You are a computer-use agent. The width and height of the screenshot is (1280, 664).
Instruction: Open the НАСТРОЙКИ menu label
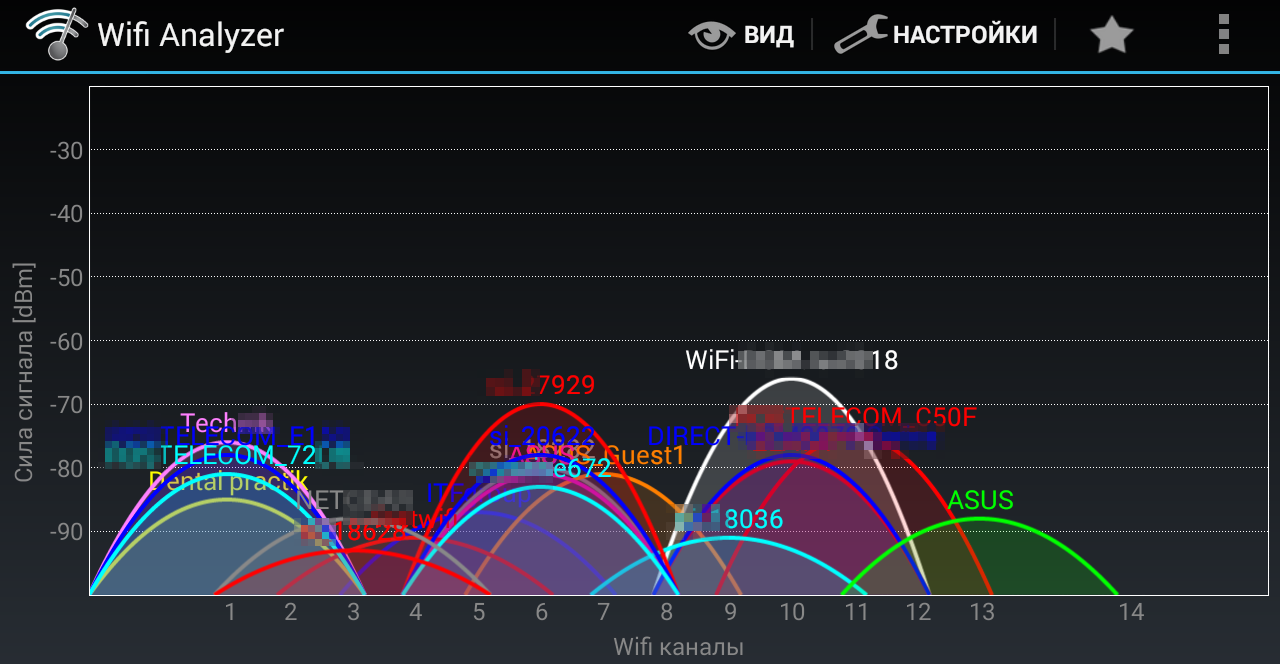(964, 35)
